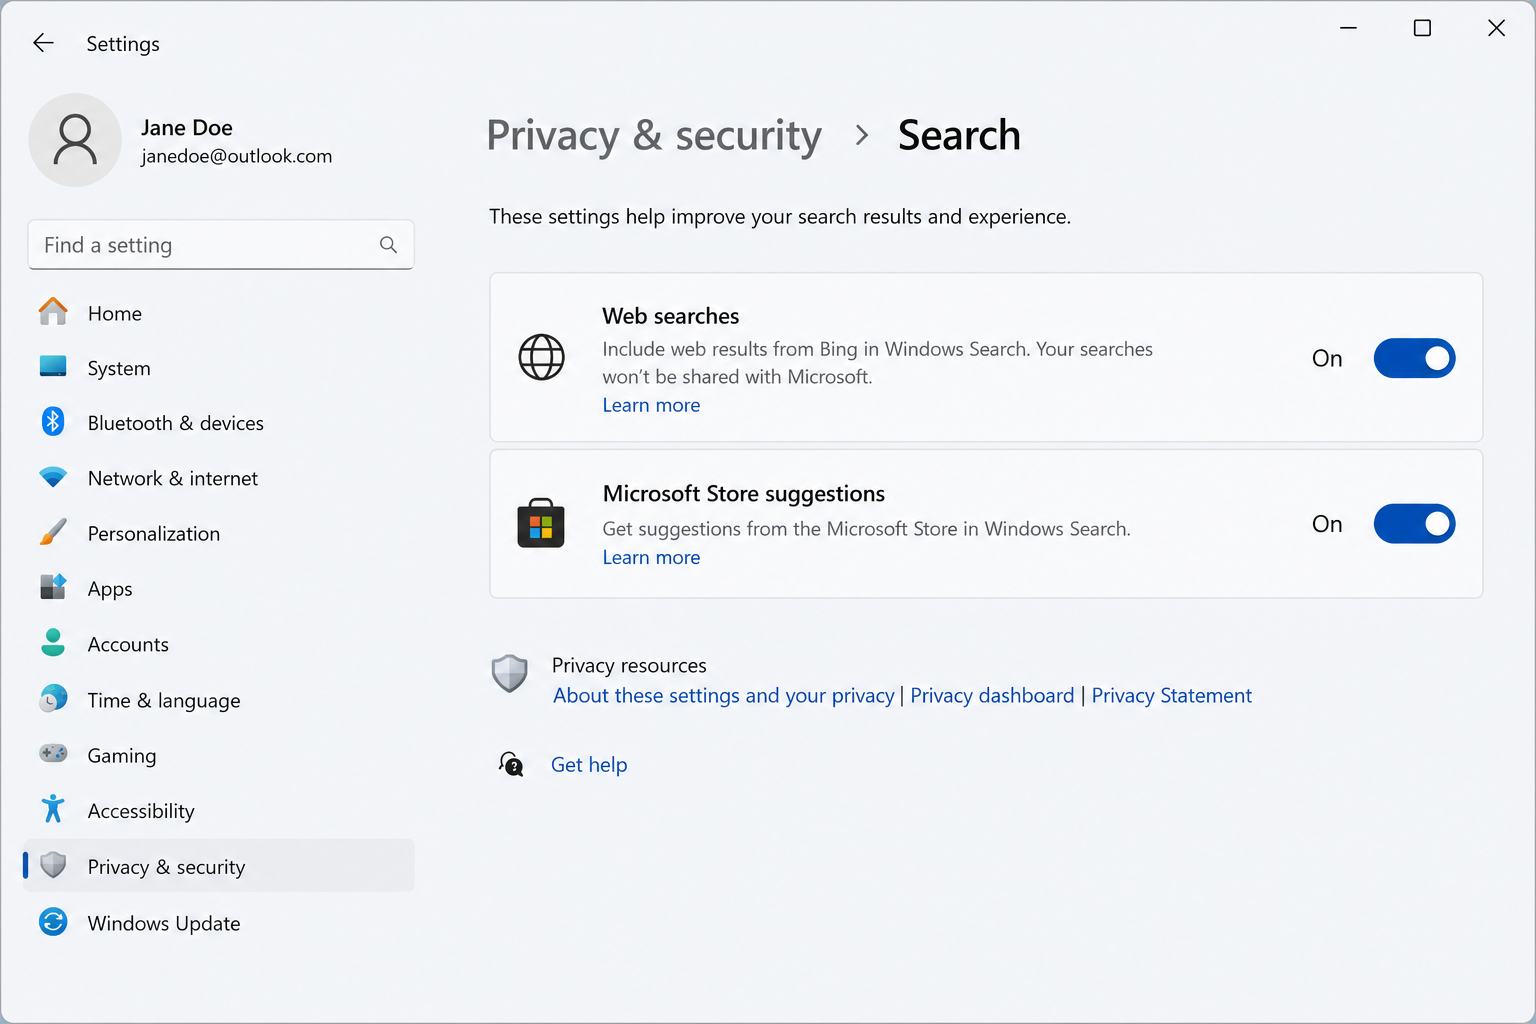This screenshot has height=1024, width=1536.
Task: Click the Privacy resources label
Action: coord(629,665)
